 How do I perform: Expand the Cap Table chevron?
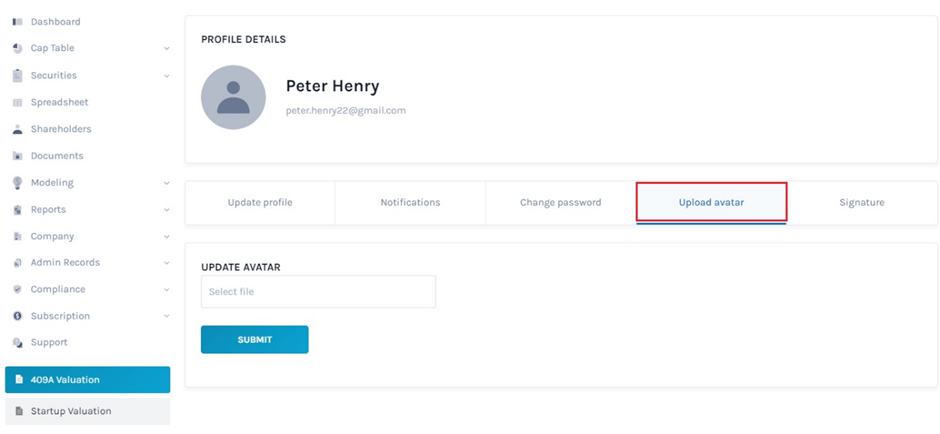click(x=167, y=49)
